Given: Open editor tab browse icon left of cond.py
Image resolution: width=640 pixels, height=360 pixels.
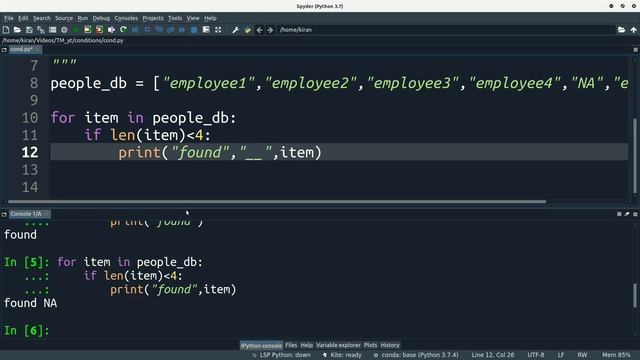Looking at the screenshot, I should 4,50.
